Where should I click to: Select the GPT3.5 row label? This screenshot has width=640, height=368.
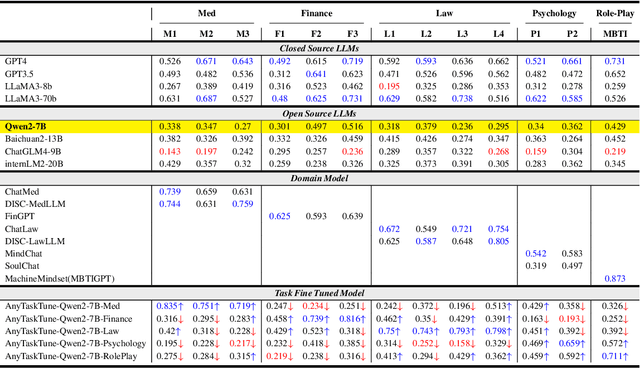pos(19,74)
